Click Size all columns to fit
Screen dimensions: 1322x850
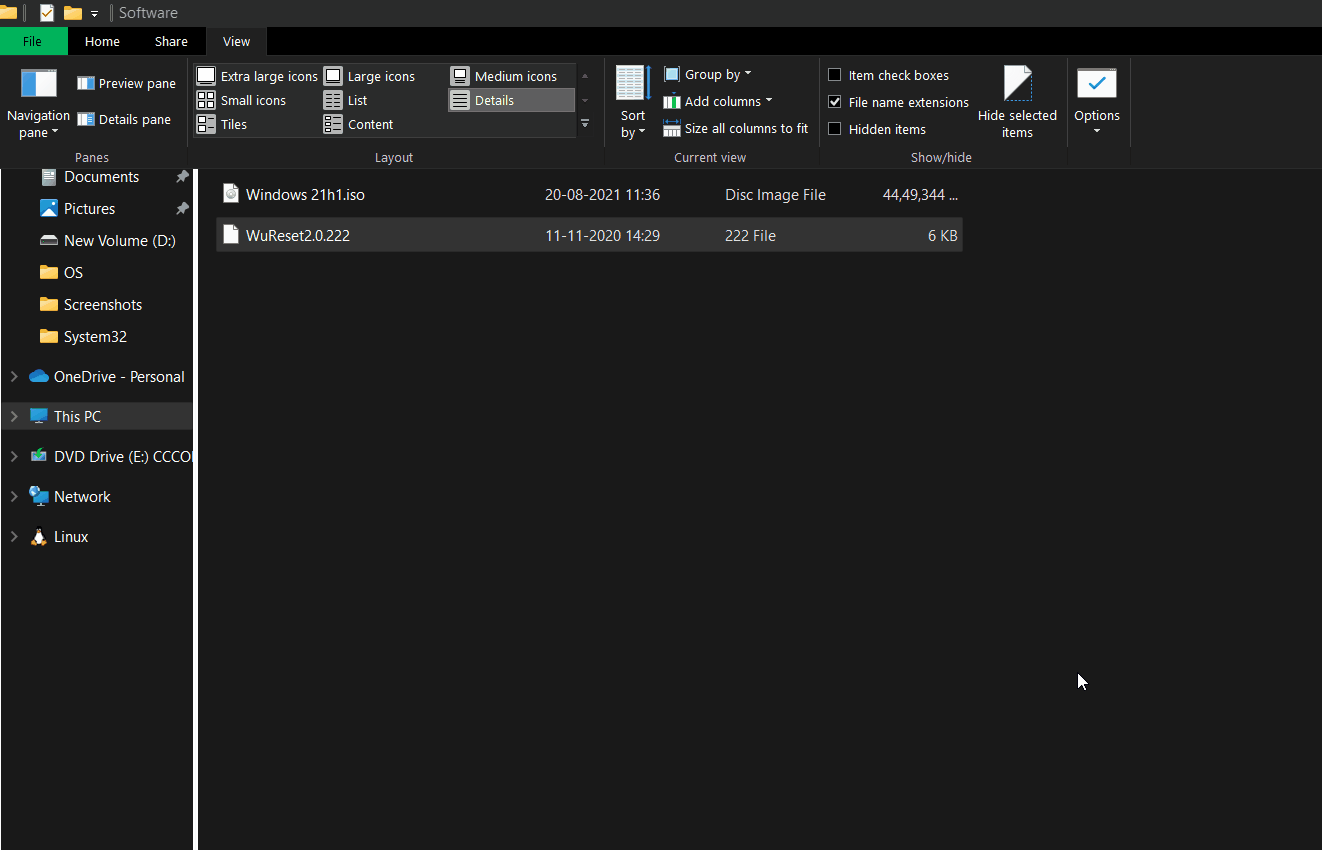coord(735,128)
